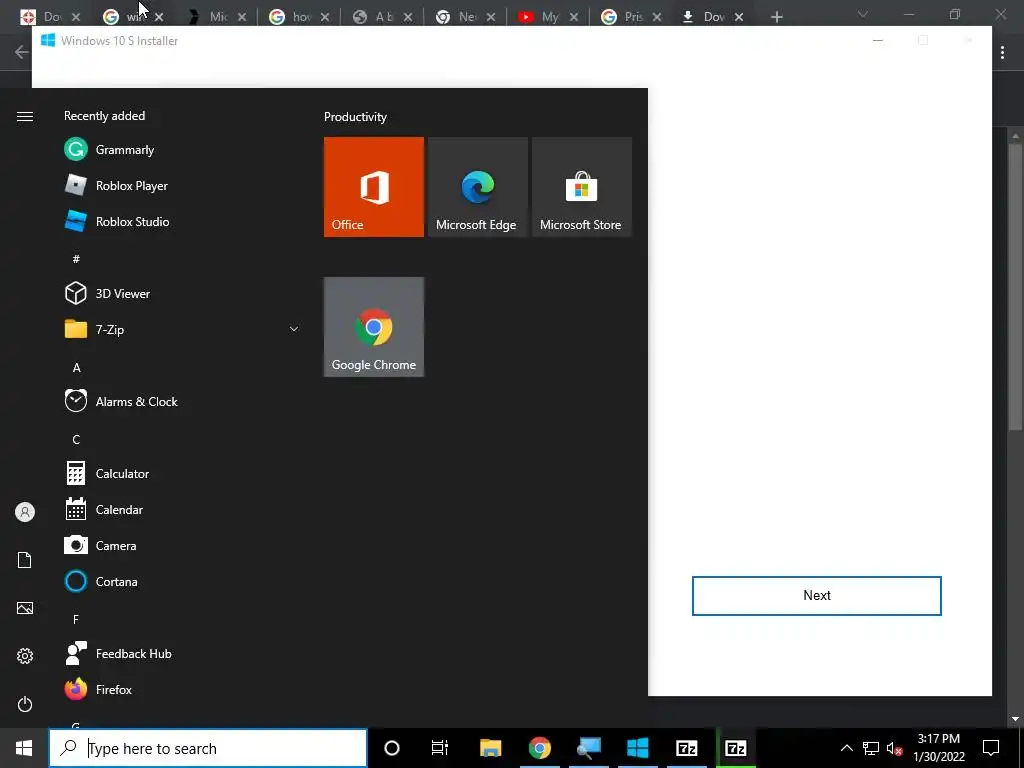
Task: Click Chrome's back arrow button
Action: coord(21,52)
